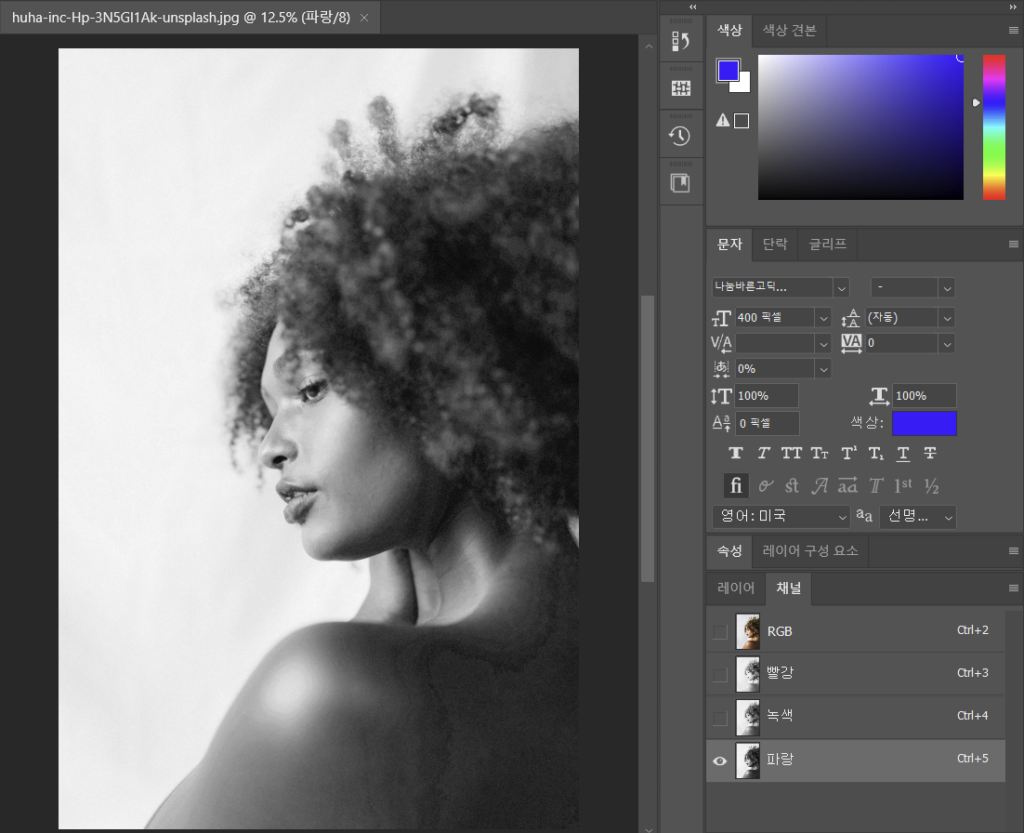Click the blue text 색상 swatch
The height and width of the screenshot is (833, 1024).
(924, 423)
